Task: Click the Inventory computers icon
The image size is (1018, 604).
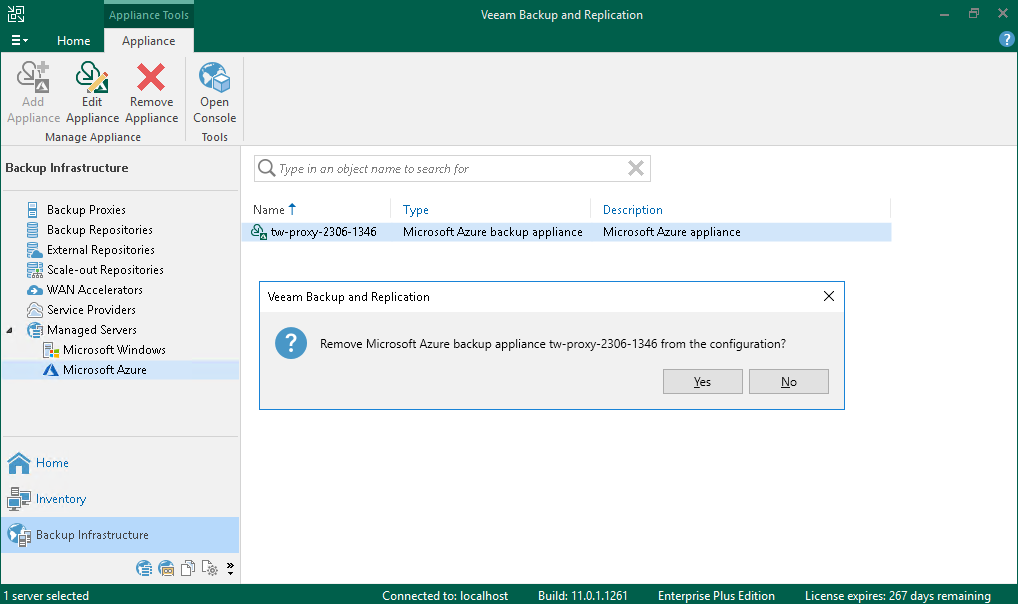Action: click(19, 499)
